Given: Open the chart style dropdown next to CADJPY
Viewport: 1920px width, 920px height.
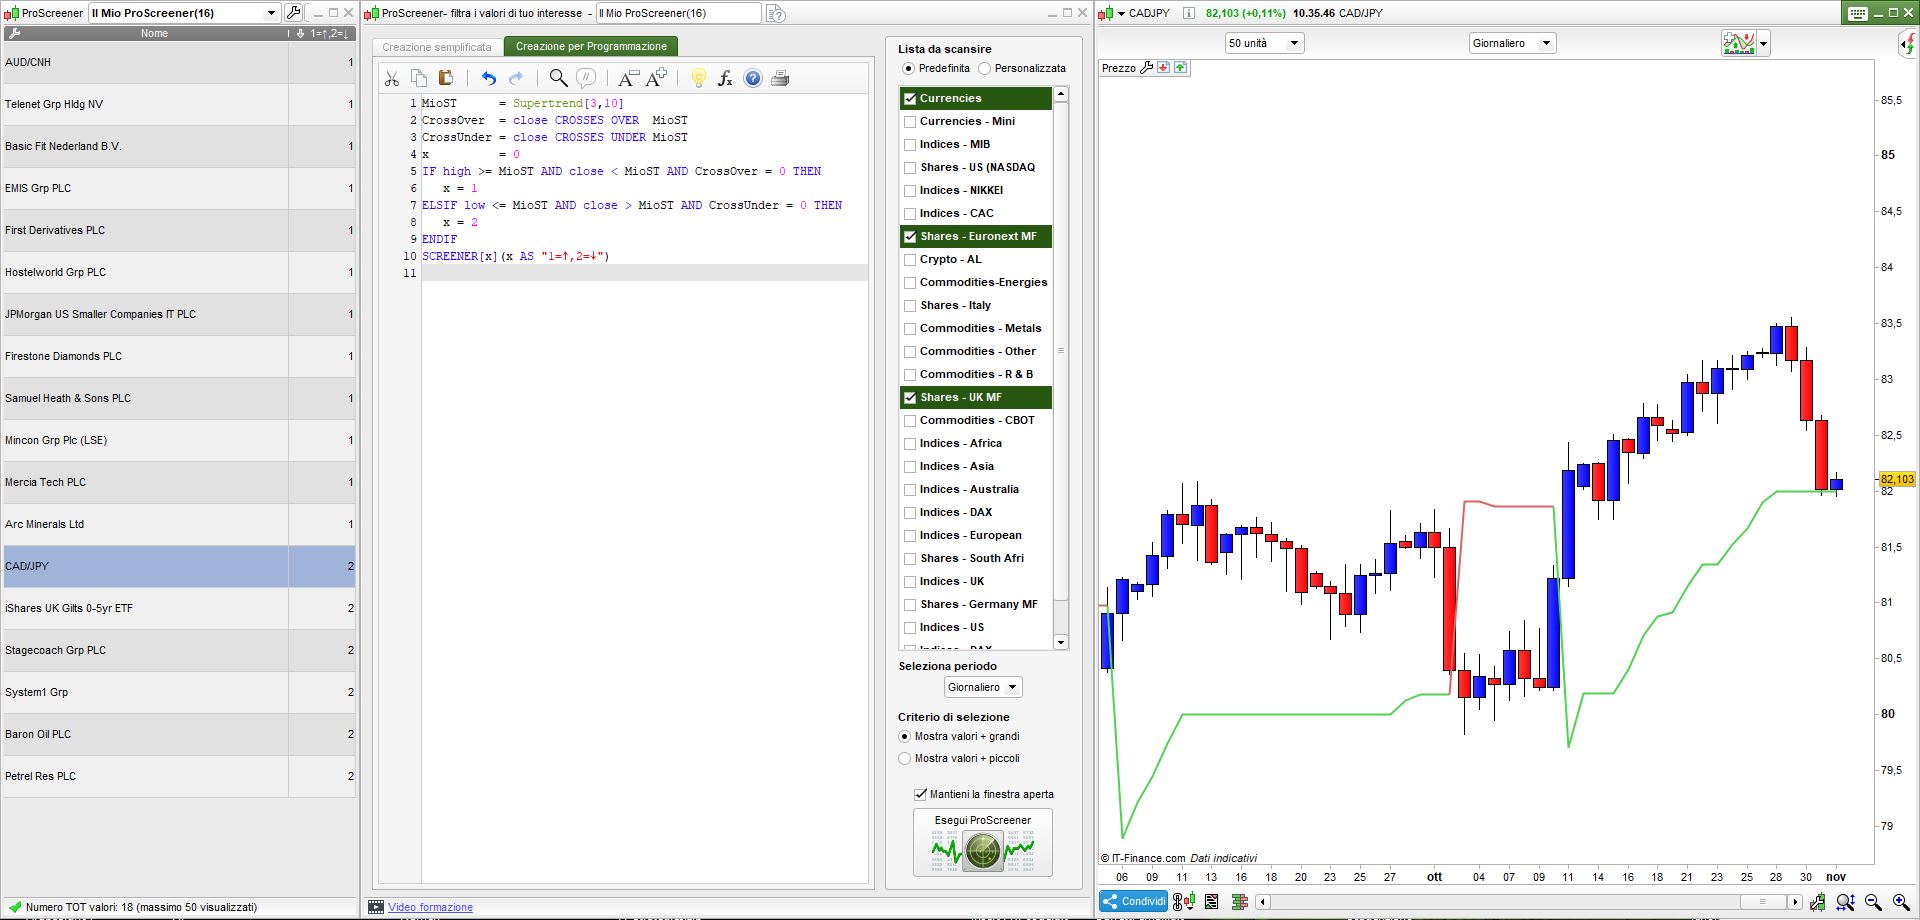Looking at the screenshot, I should click(x=1121, y=13).
